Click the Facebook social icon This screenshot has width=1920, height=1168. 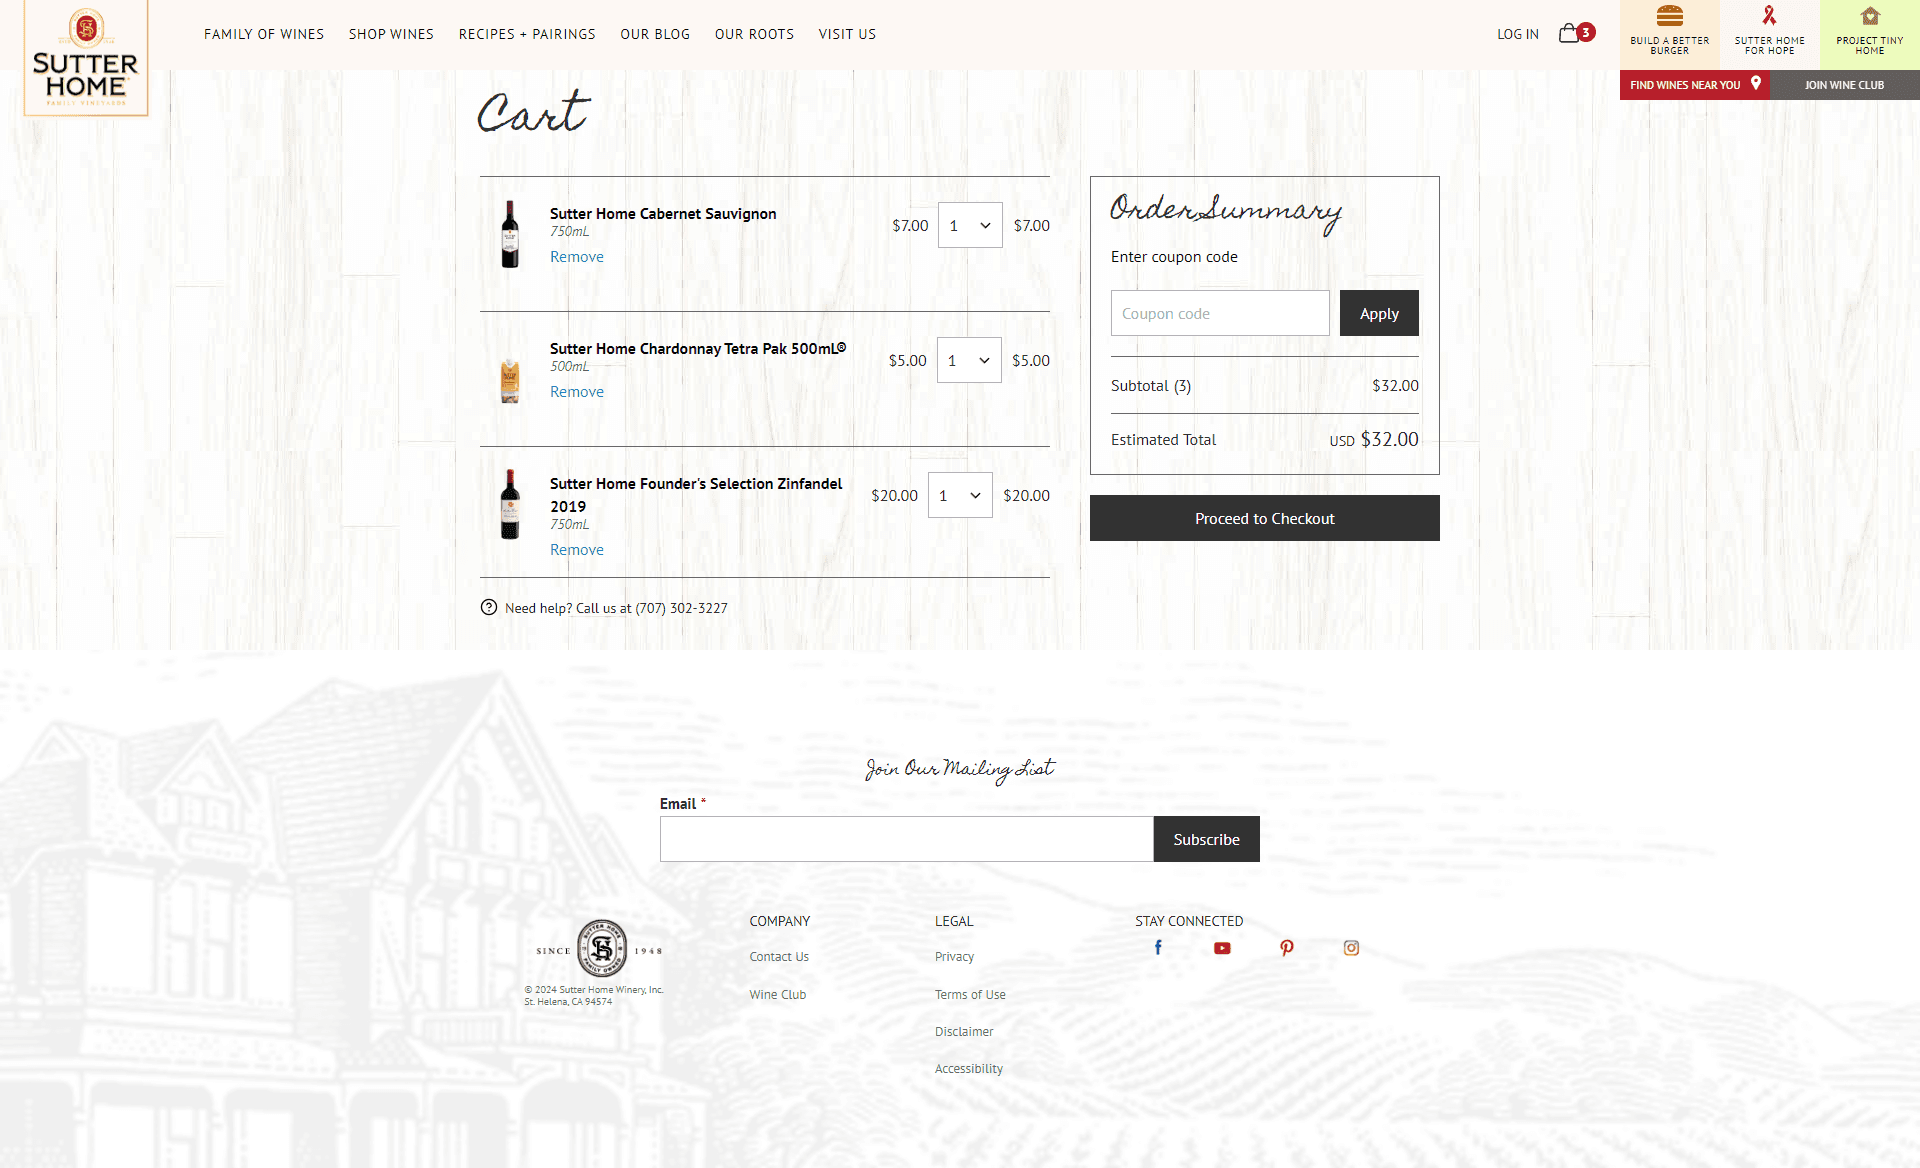1157,947
